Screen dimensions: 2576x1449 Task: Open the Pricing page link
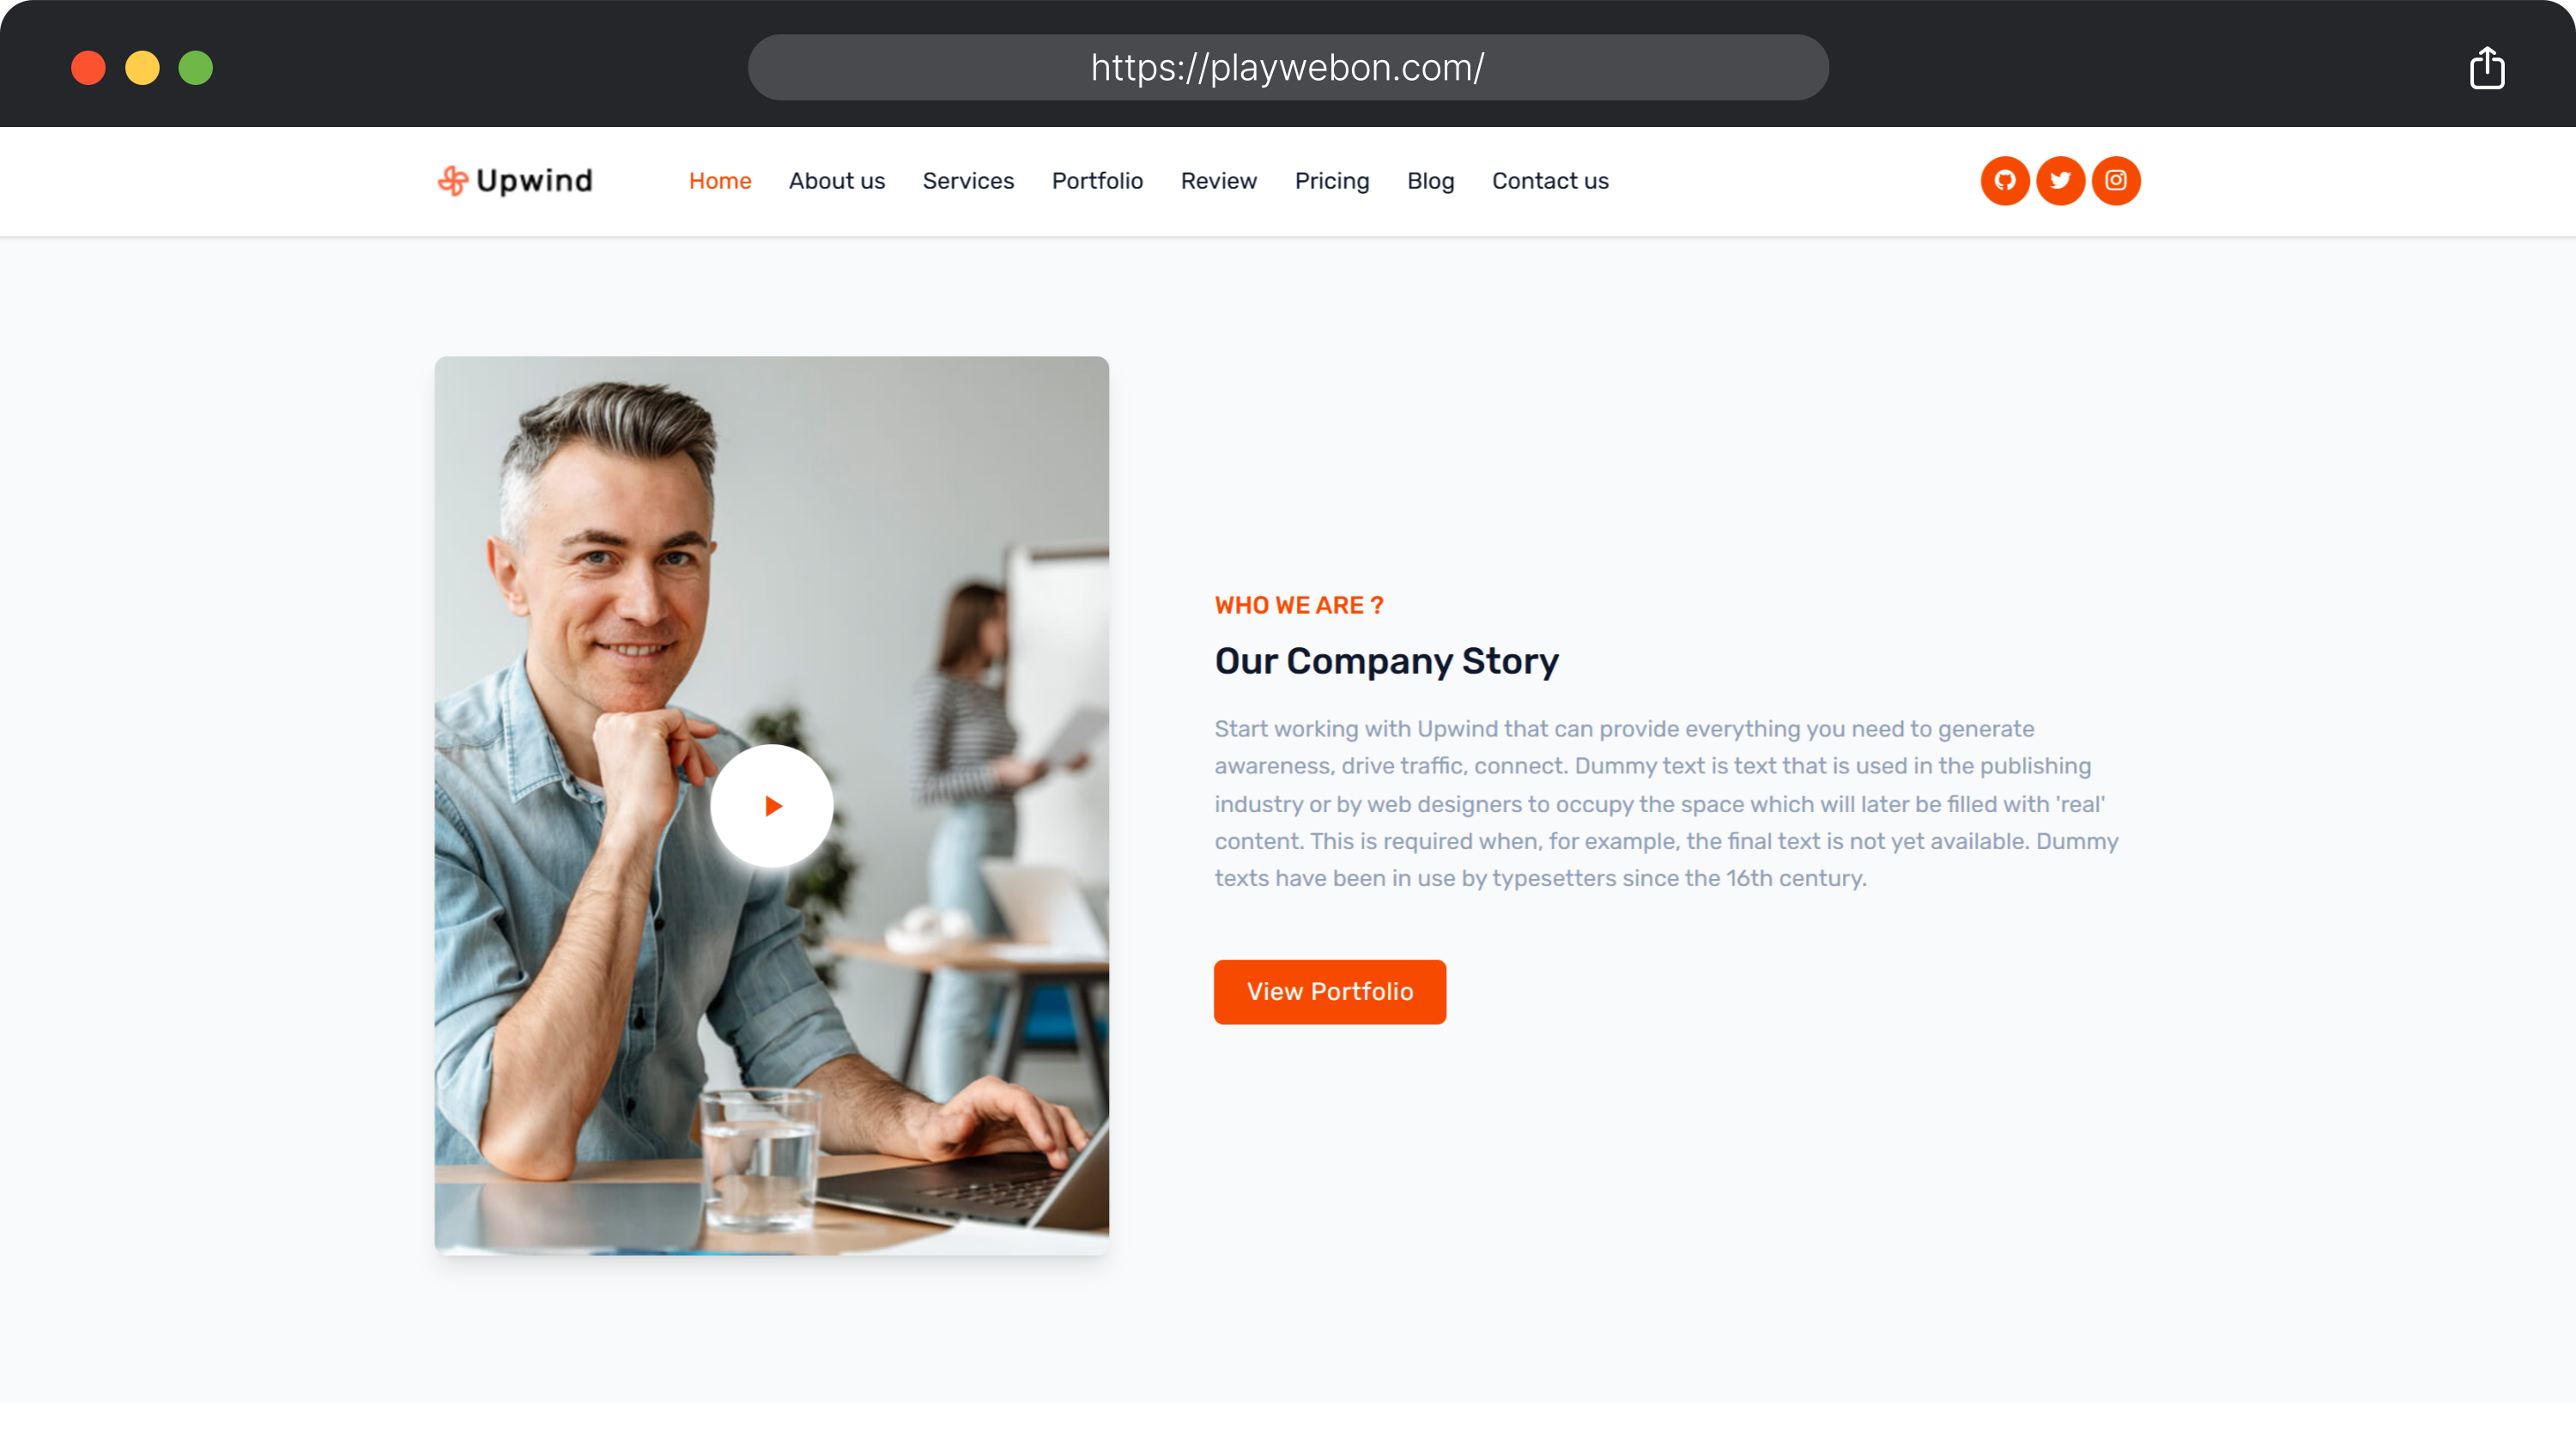1331,181
